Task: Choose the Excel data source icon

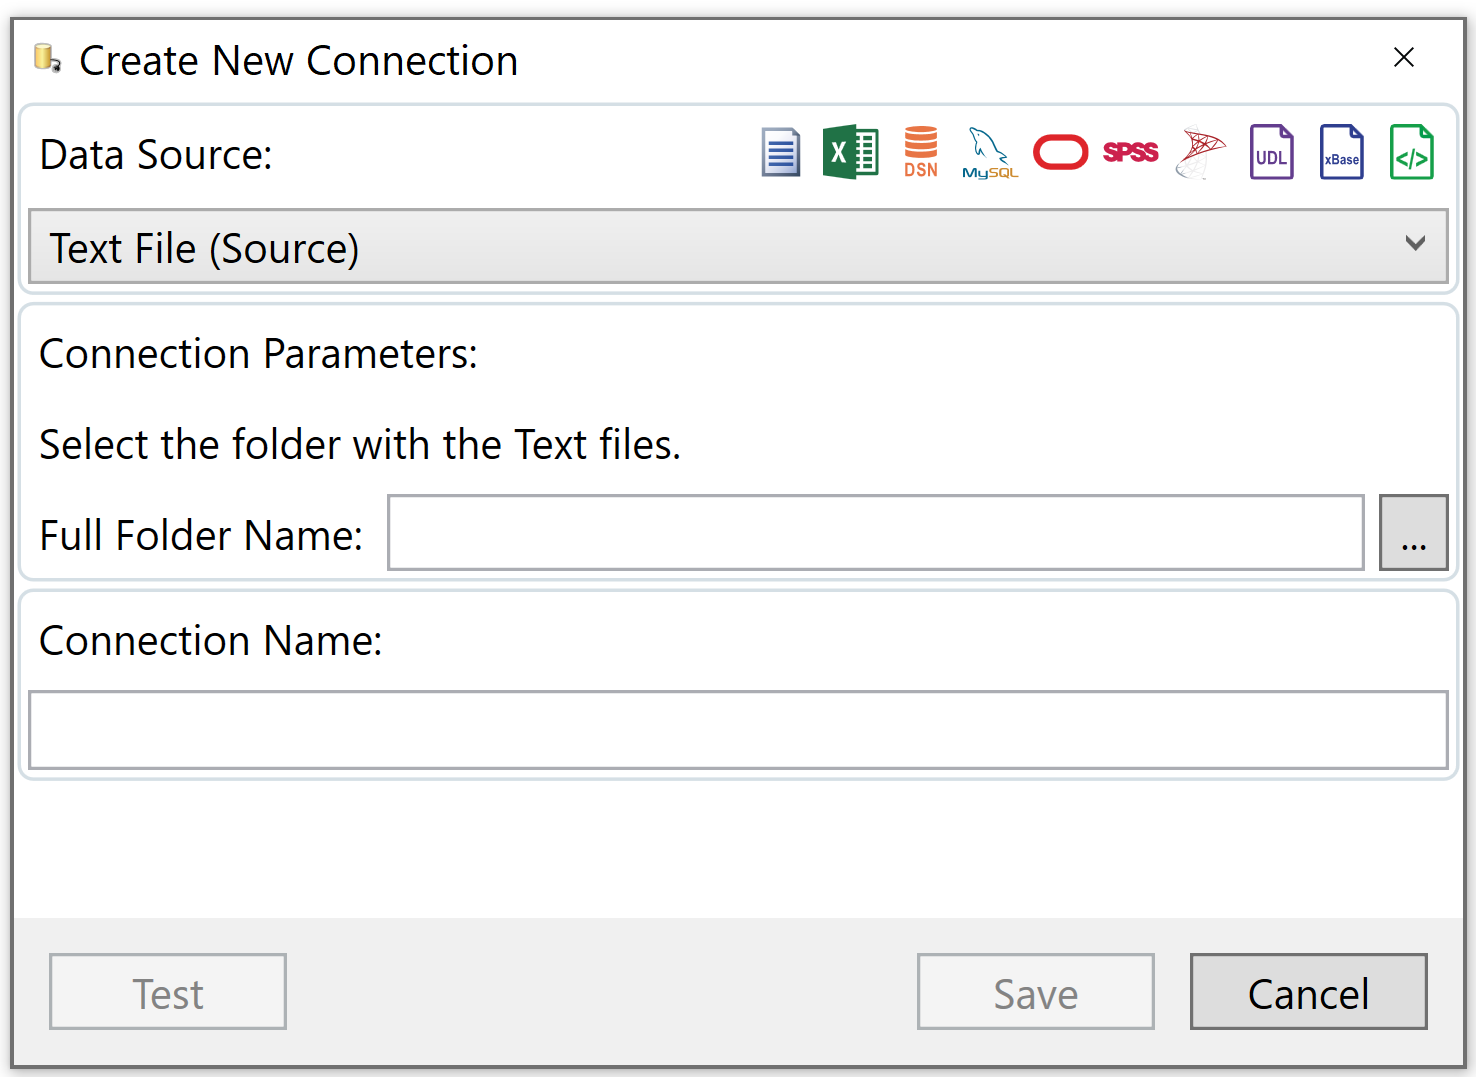Action: click(850, 152)
